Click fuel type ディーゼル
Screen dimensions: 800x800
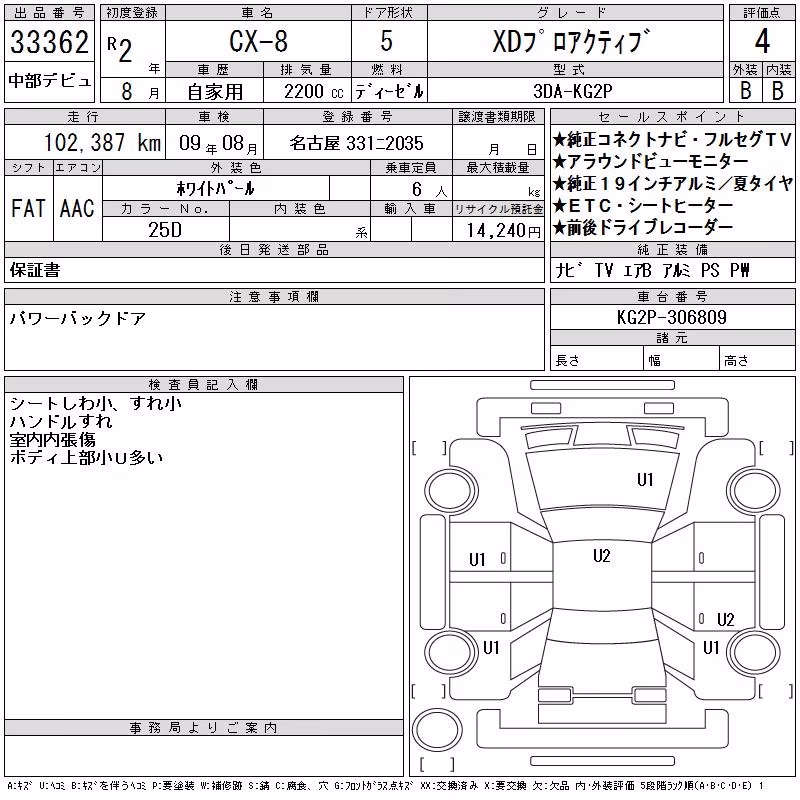(389, 91)
